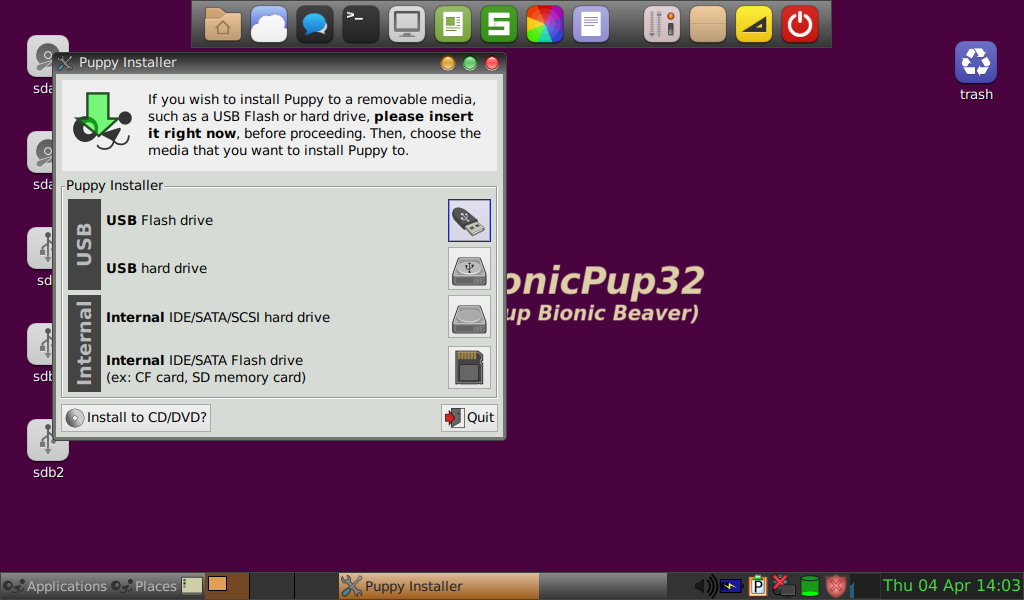
Task: Click the speaker volume icon in the tray
Action: 705,586
